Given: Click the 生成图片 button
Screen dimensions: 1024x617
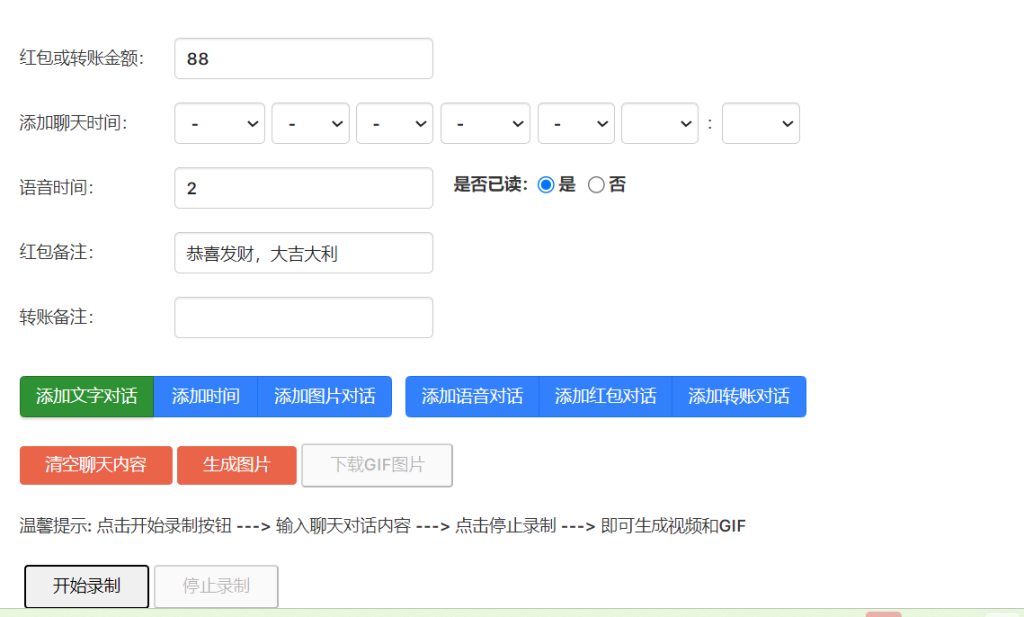Looking at the screenshot, I should pos(236,465).
